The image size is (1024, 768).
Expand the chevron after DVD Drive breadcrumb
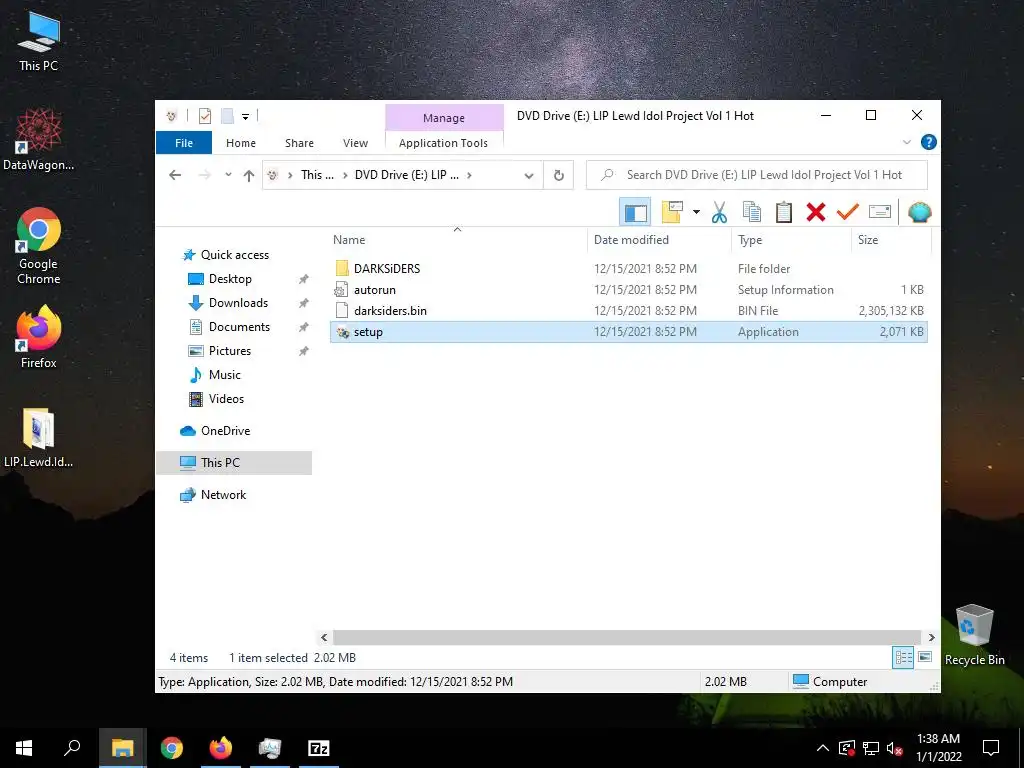click(470, 175)
